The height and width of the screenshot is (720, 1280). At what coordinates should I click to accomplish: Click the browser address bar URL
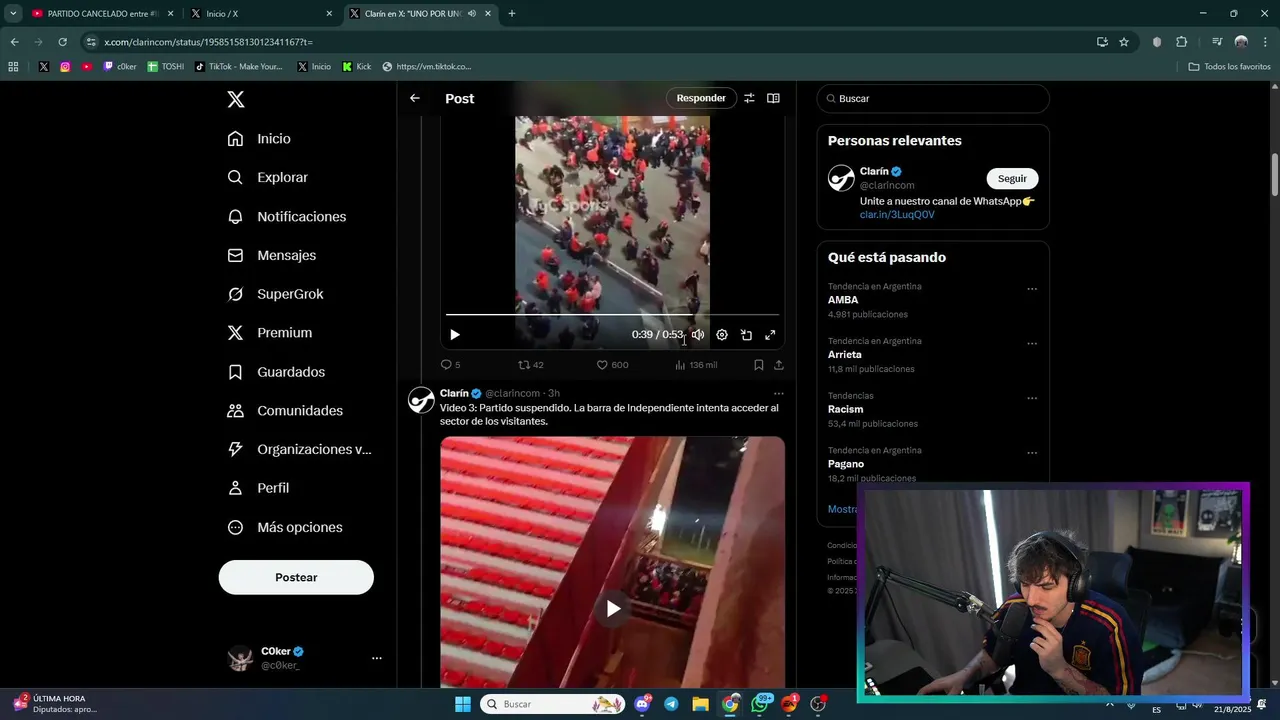(209, 42)
